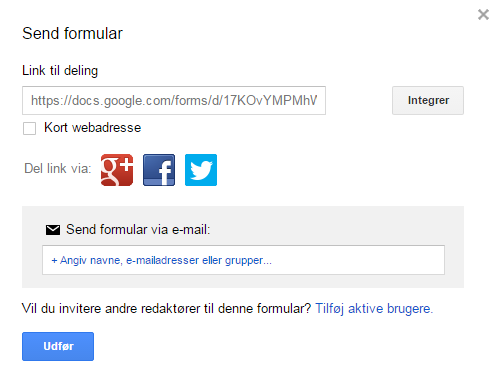Click the Kort webadresse label text
This screenshot has width=501, height=372.
point(93,128)
